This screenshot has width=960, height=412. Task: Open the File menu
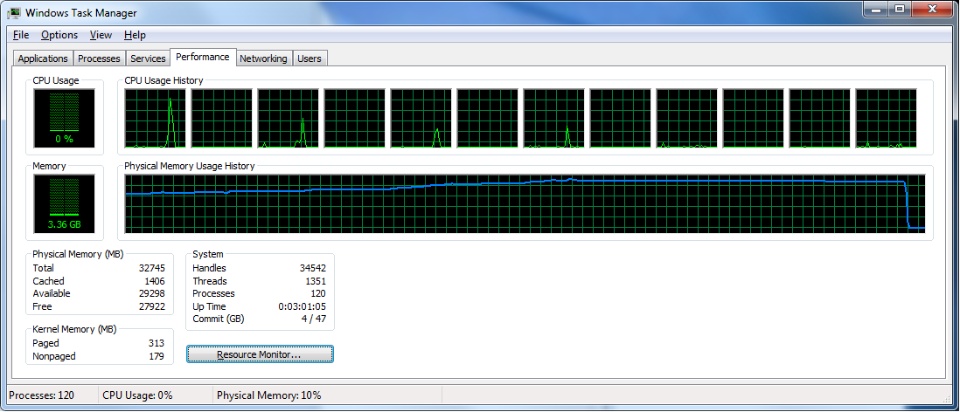pyautogui.click(x=21, y=35)
